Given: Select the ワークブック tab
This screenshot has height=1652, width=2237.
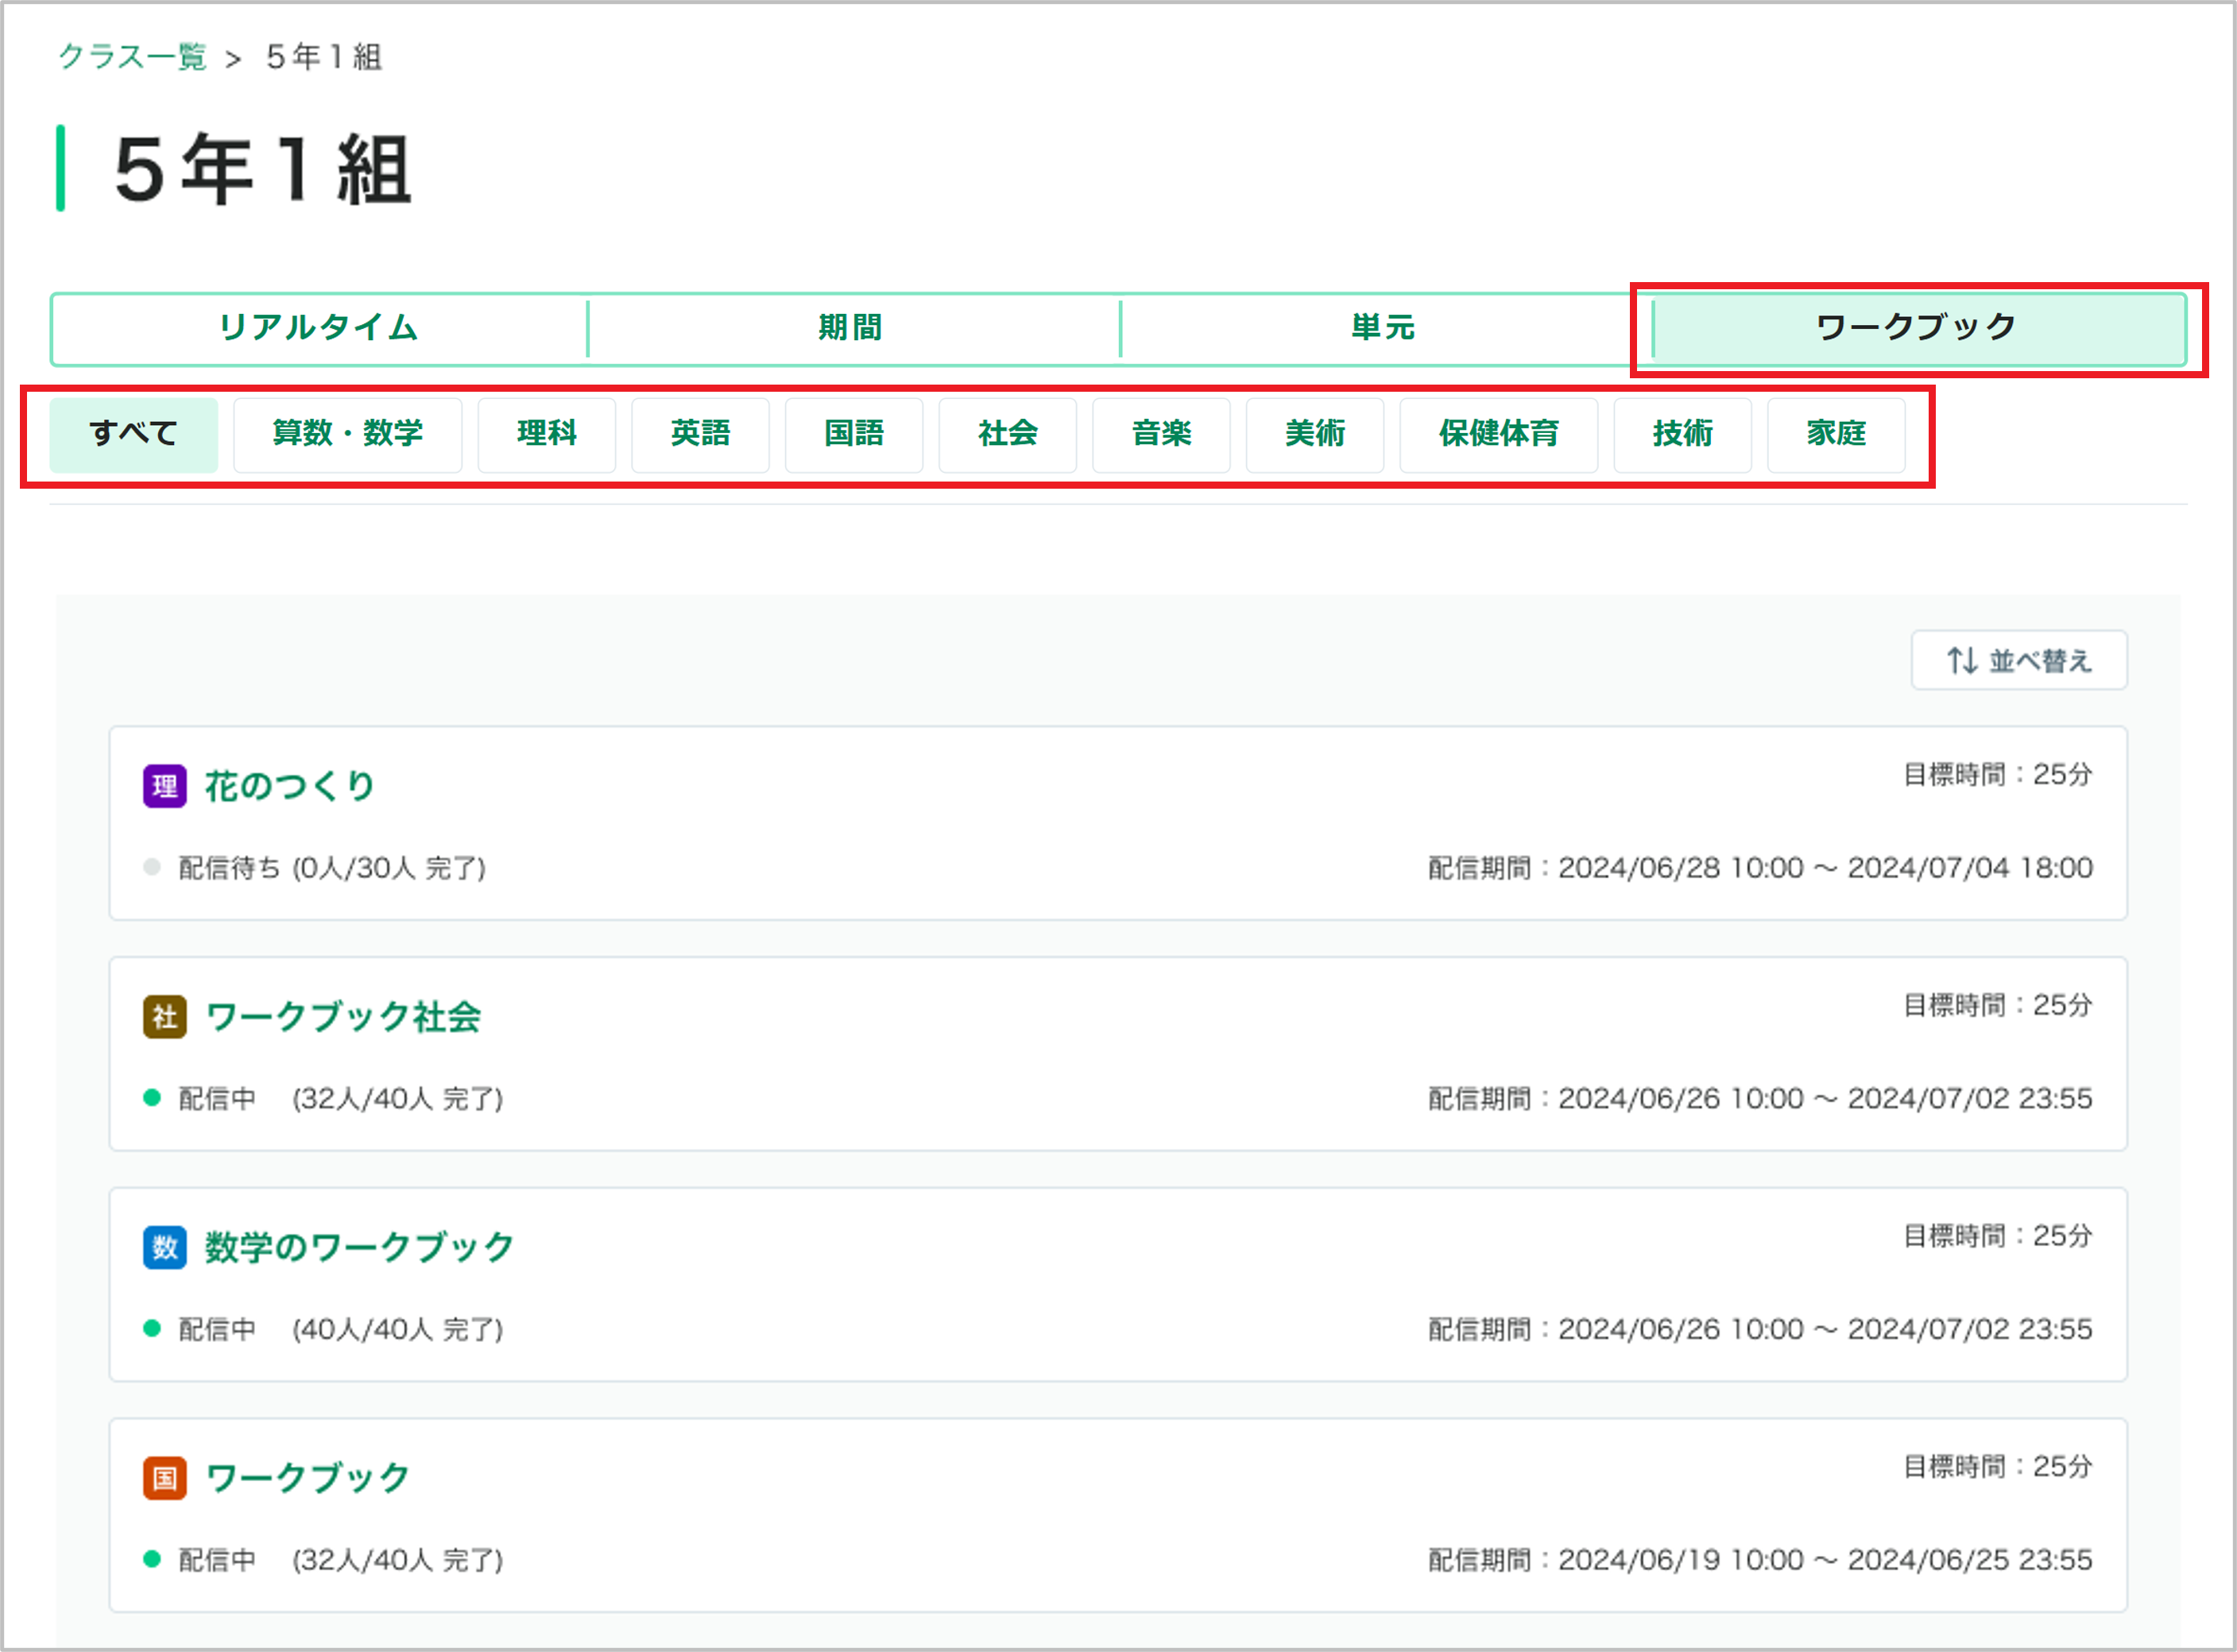Looking at the screenshot, I should (1918, 328).
